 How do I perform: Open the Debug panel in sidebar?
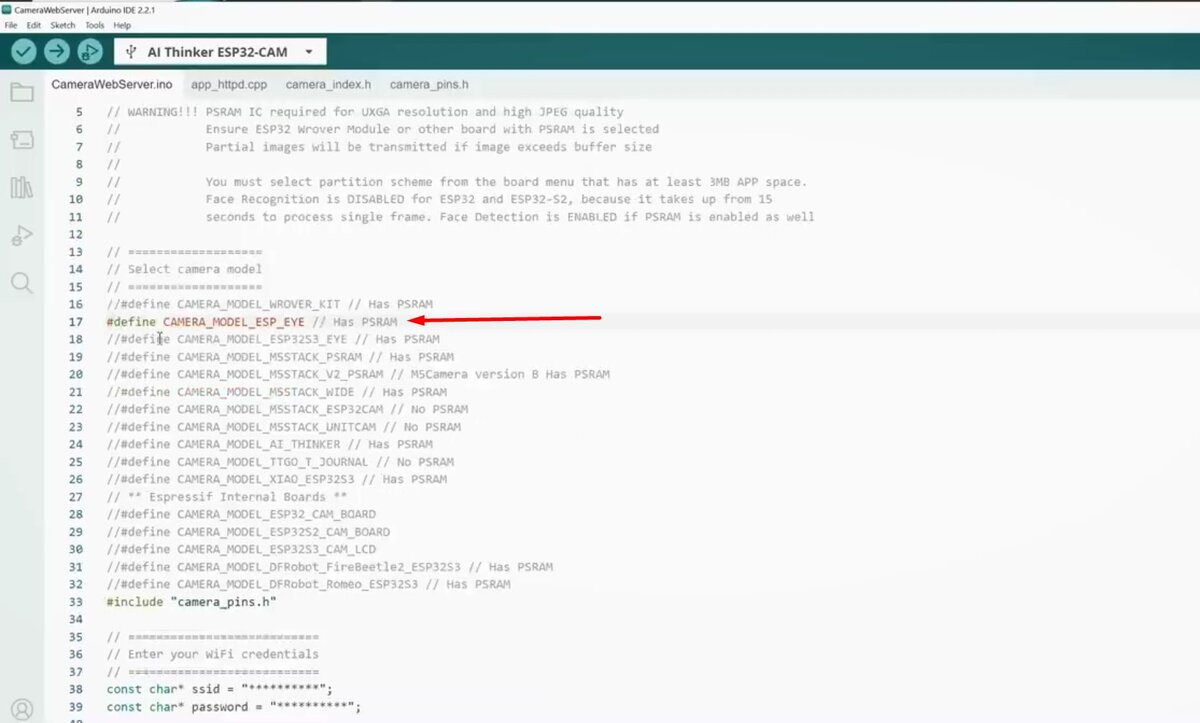[21, 235]
